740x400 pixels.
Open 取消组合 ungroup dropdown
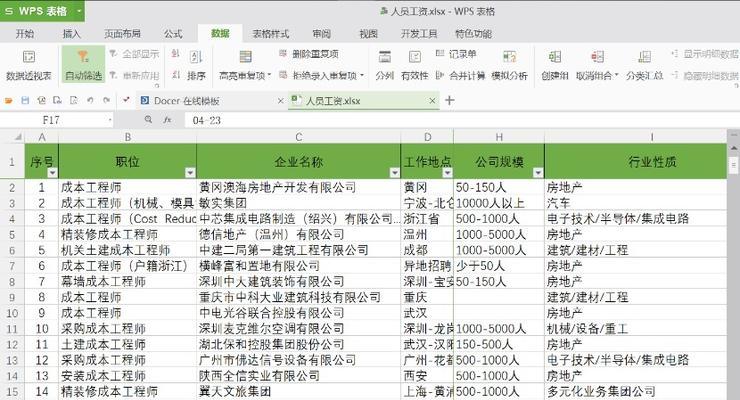point(597,65)
